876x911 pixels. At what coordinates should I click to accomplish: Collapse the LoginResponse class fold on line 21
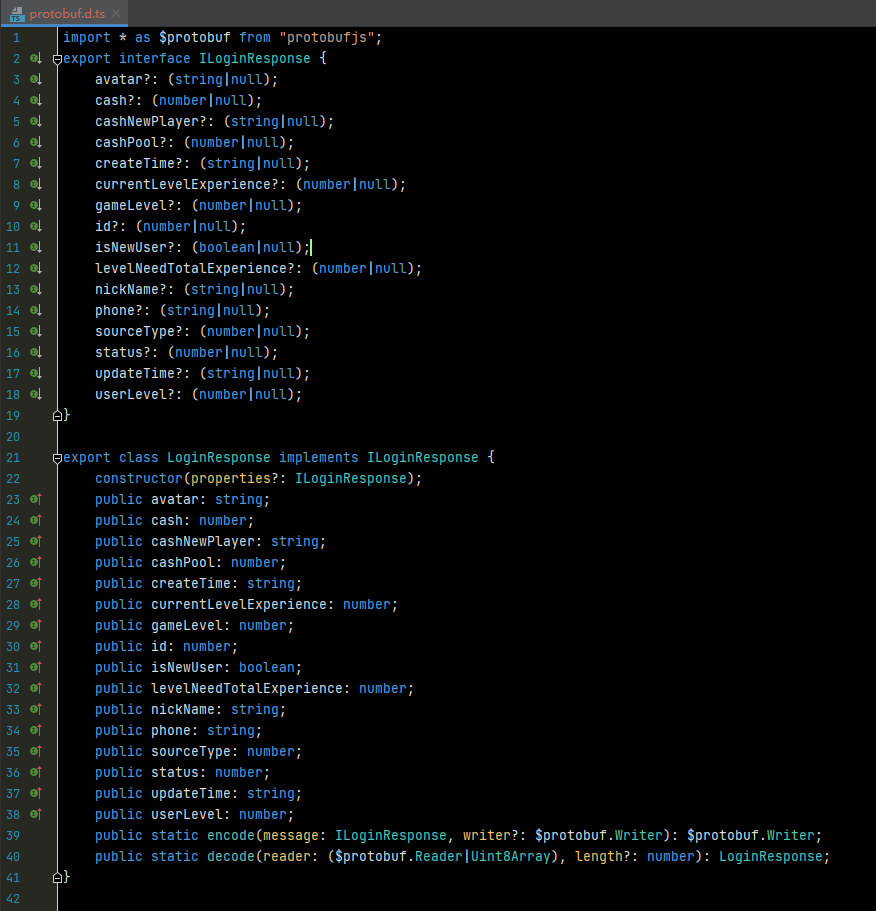tap(57, 458)
